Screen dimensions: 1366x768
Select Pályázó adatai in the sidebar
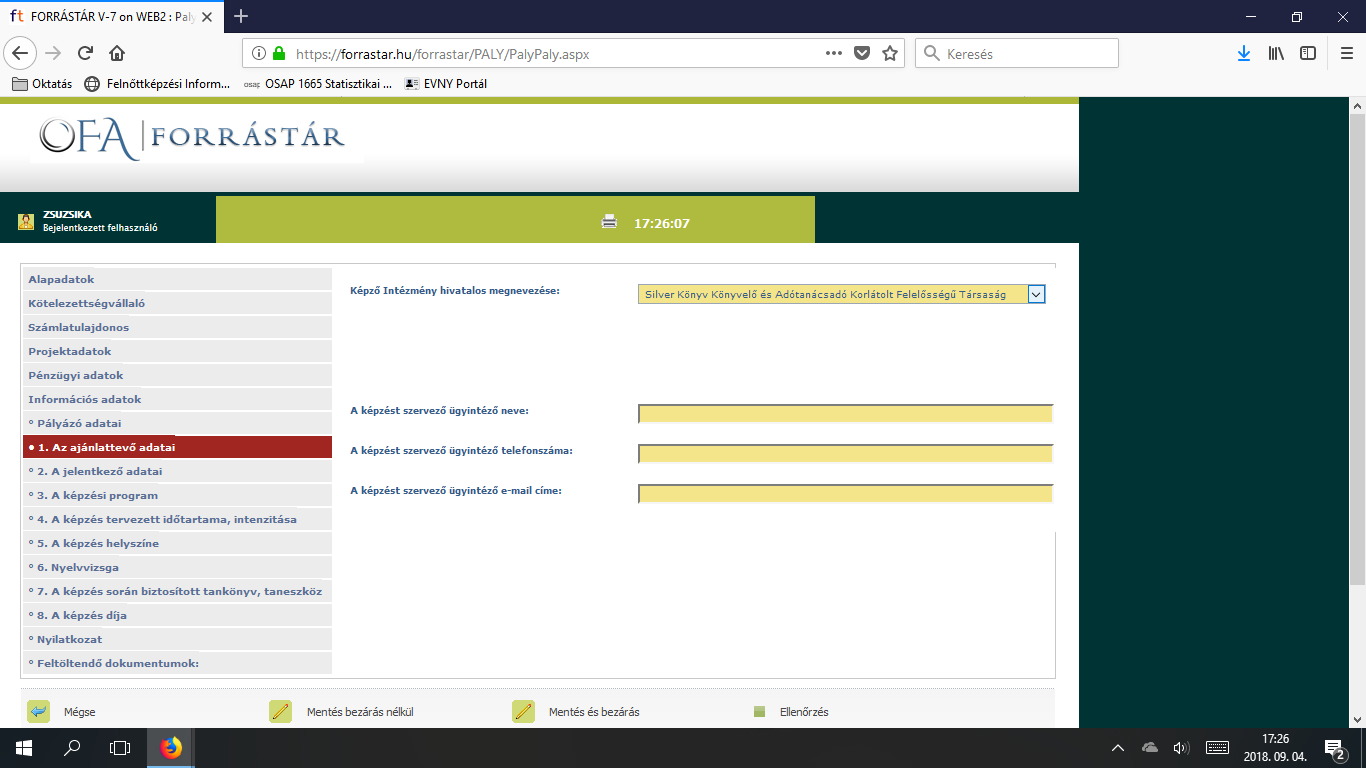(x=177, y=423)
